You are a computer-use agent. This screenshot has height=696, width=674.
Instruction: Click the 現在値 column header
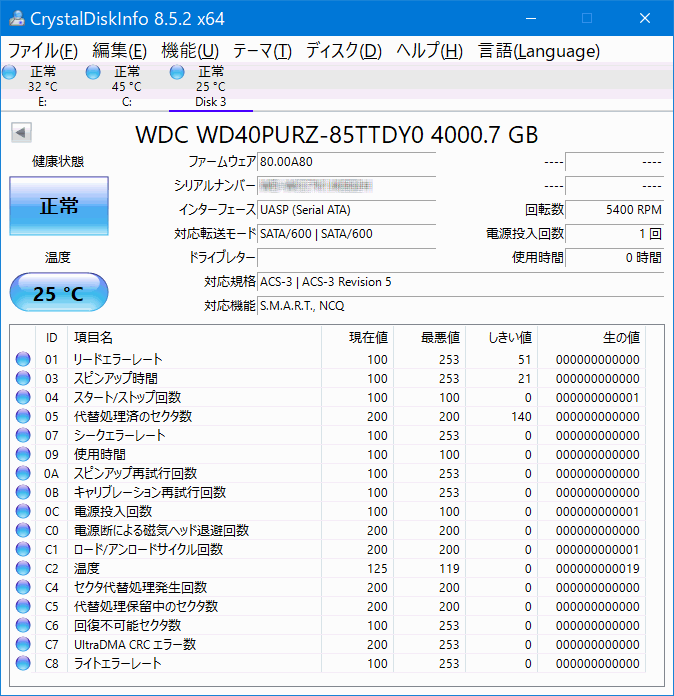357,338
